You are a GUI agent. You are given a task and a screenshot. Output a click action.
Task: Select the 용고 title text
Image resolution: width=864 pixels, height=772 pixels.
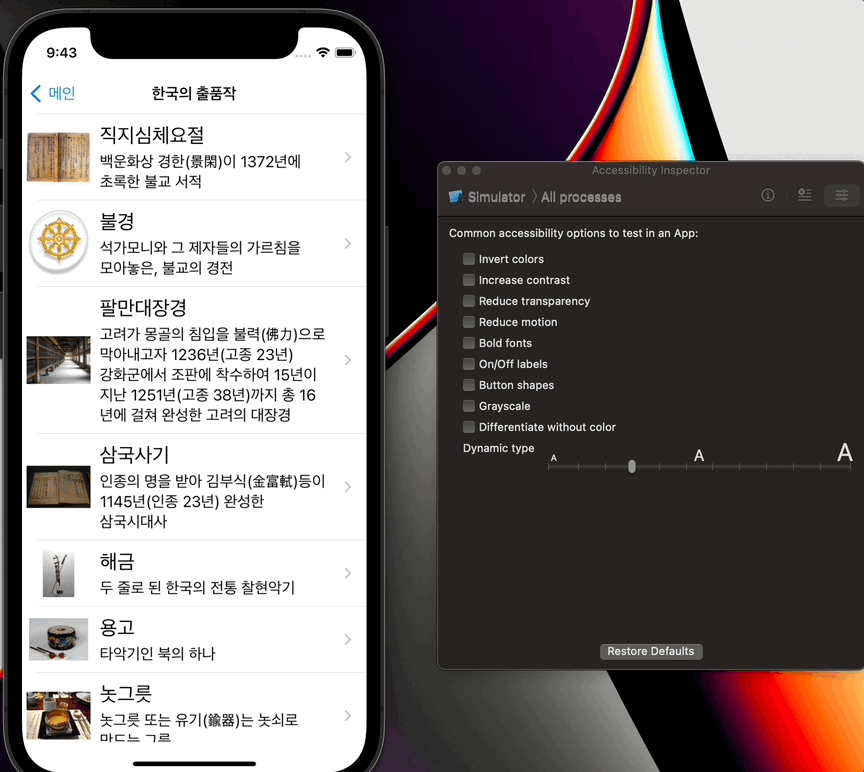coord(117,628)
